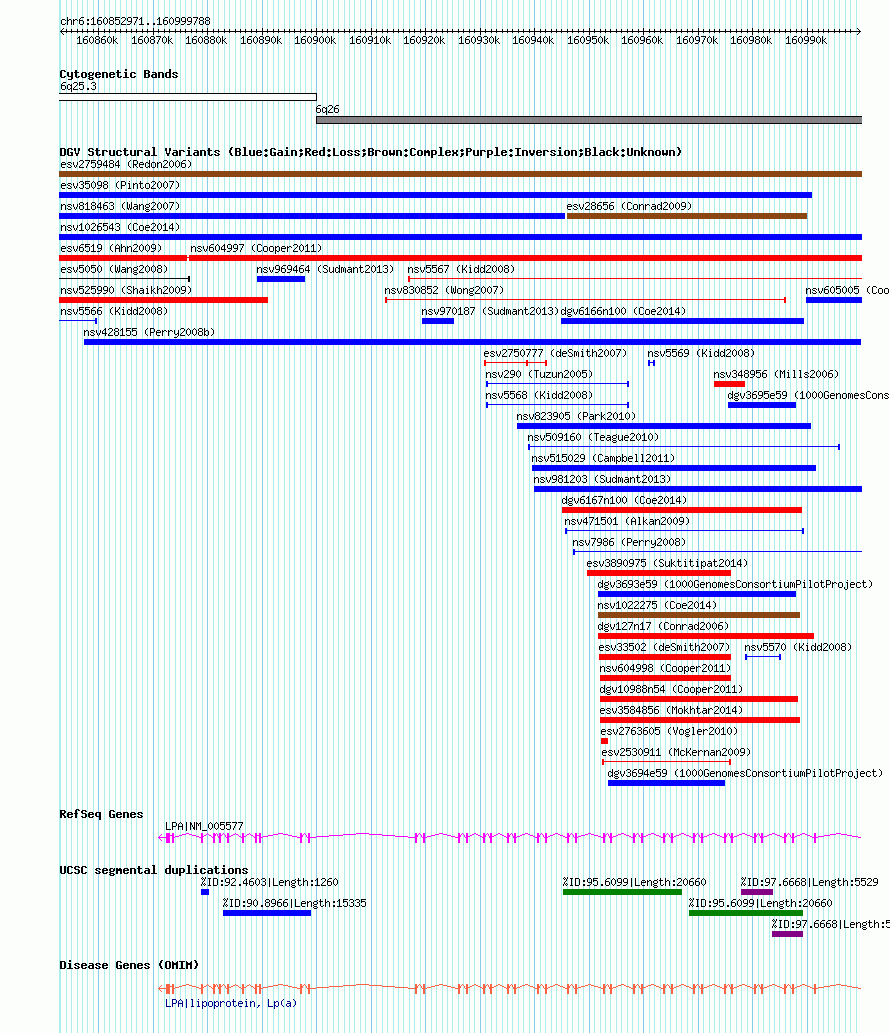The image size is (890, 1033).
Task: Select esv2530911 (McKernan2009) label
Action: 676,754
